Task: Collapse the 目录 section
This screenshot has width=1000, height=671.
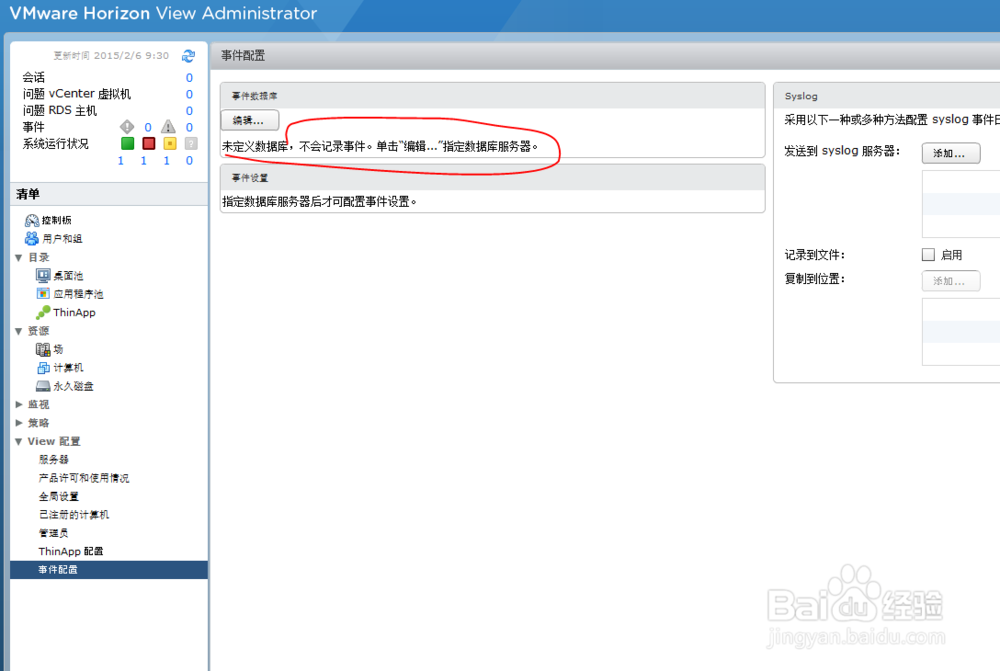Action: [18, 256]
